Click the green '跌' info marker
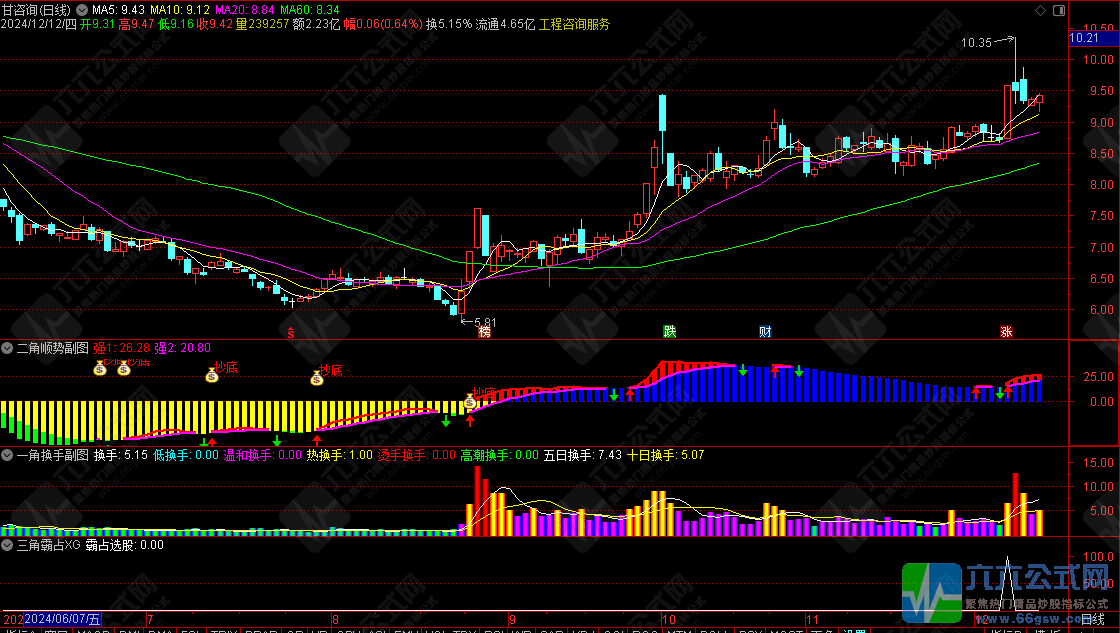This screenshot has height=633, width=1120. [x=669, y=331]
